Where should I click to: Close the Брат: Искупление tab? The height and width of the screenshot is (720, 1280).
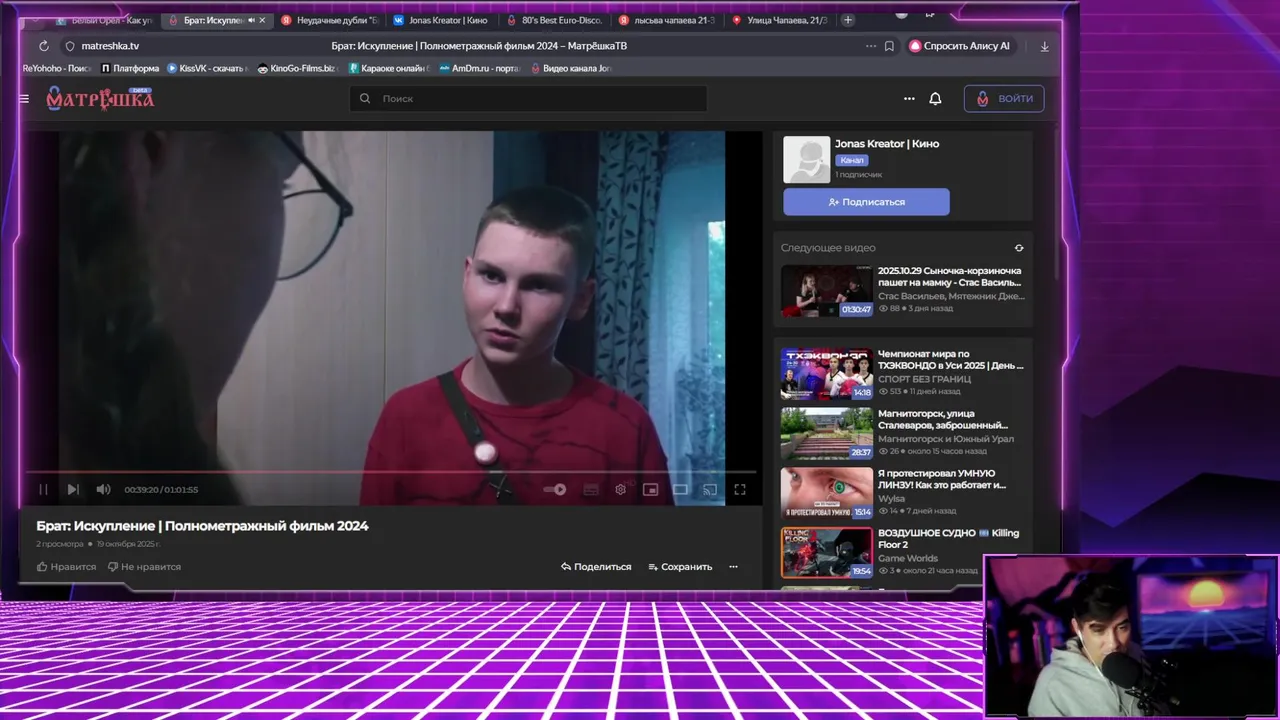262,20
